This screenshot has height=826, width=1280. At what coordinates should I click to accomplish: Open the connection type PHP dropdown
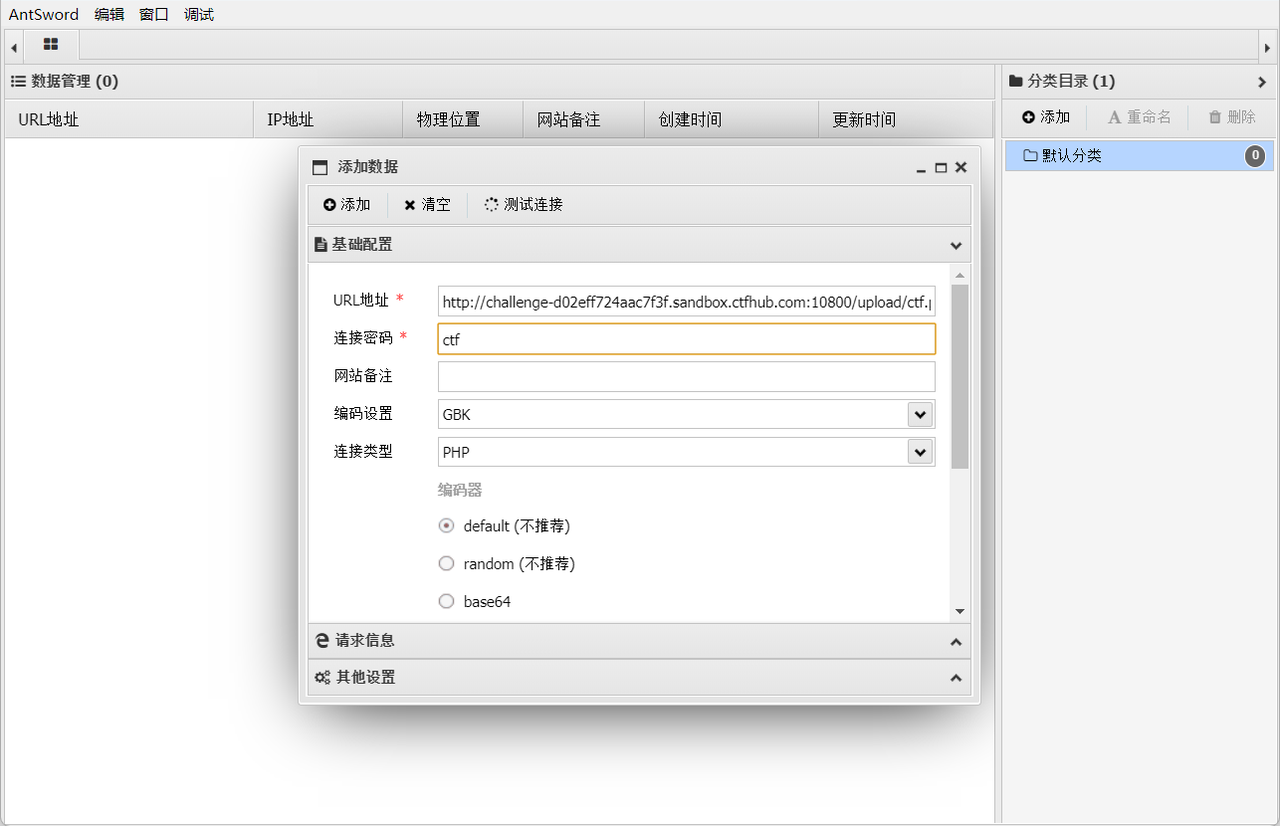click(x=919, y=452)
